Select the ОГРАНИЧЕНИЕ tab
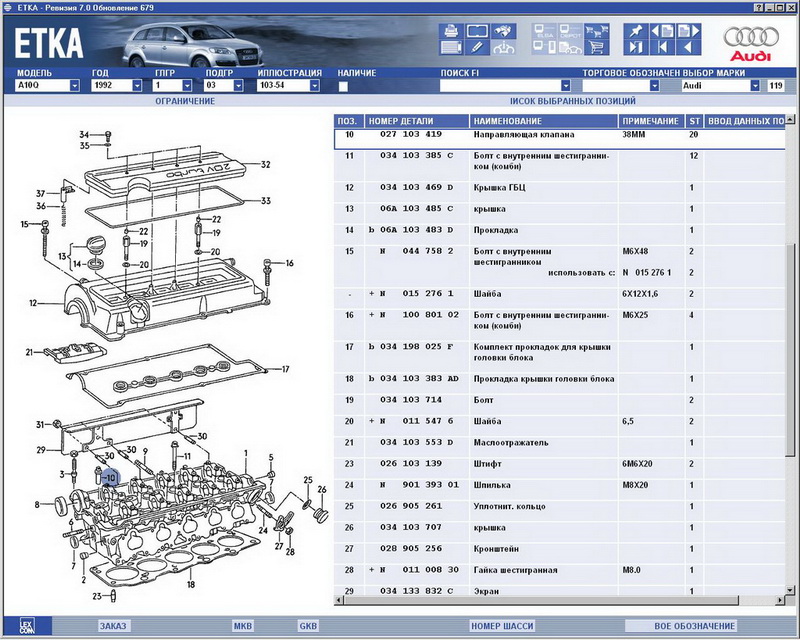The image size is (800, 640). tap(185, 101)
